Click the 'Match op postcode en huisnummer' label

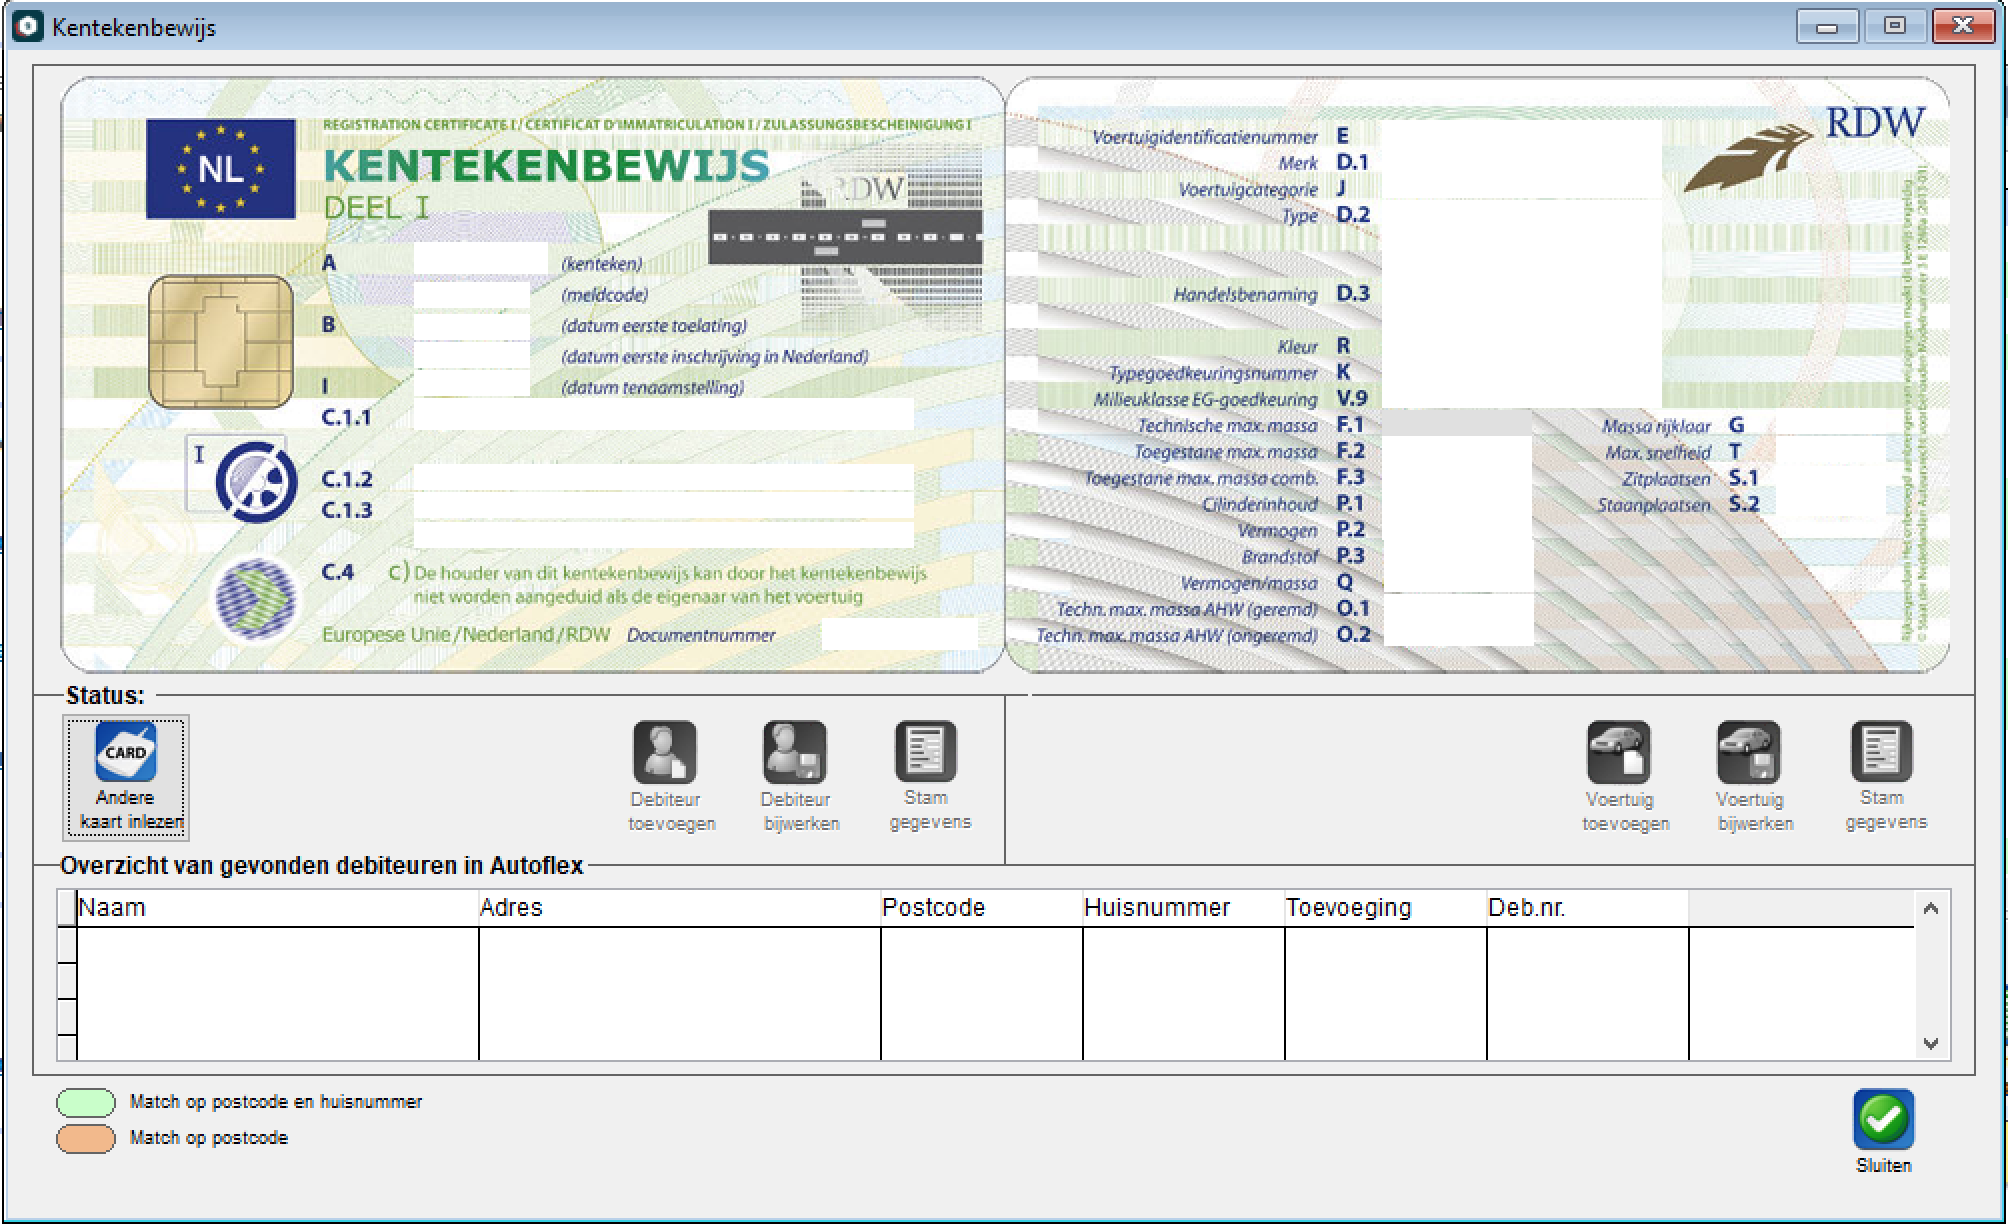276,1102
